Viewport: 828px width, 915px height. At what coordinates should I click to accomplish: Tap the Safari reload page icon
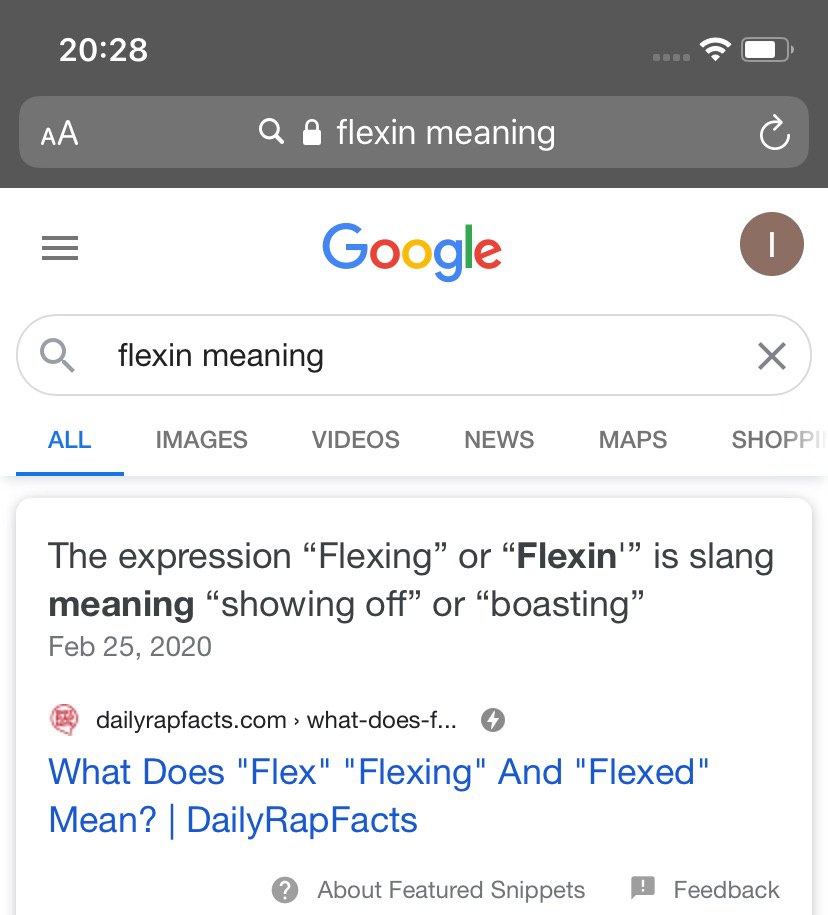coord(774,133)
